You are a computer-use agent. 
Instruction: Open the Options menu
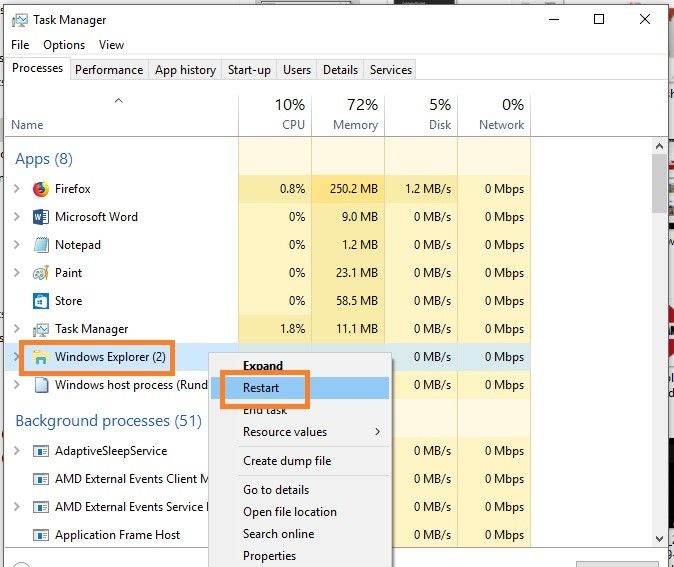tap(64, 45)
